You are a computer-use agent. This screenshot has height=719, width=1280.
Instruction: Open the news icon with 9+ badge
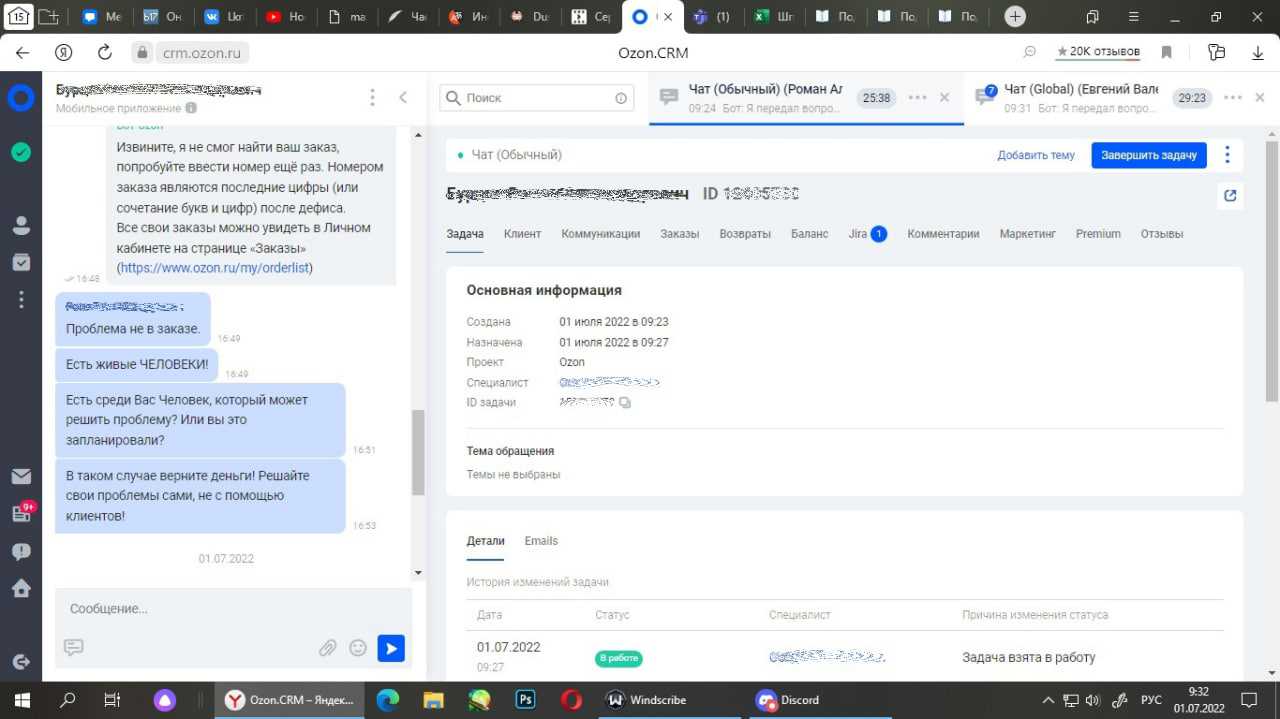[21, 513]
